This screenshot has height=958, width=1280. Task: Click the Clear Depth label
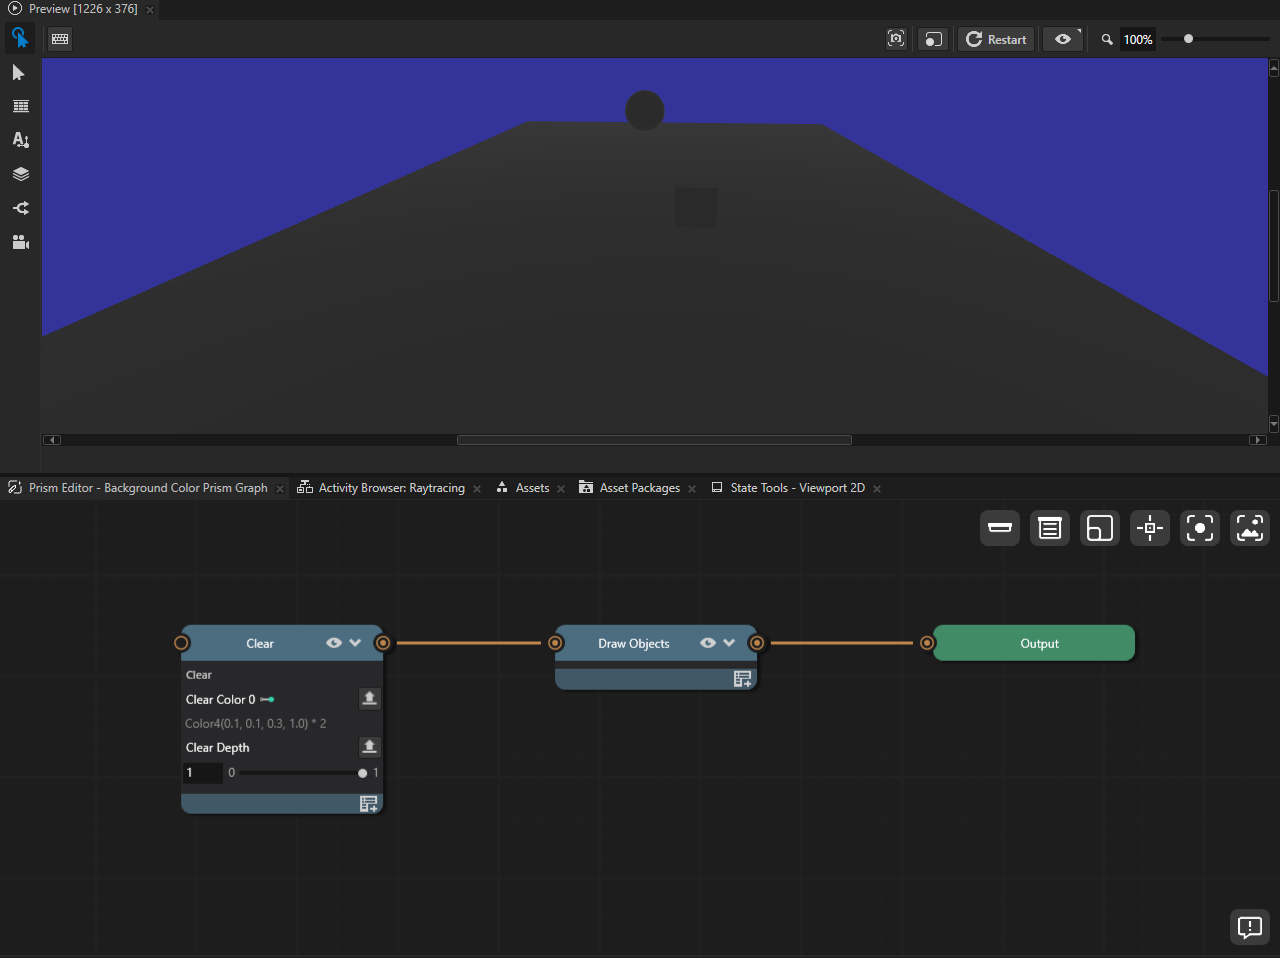[x=217, y=747]
